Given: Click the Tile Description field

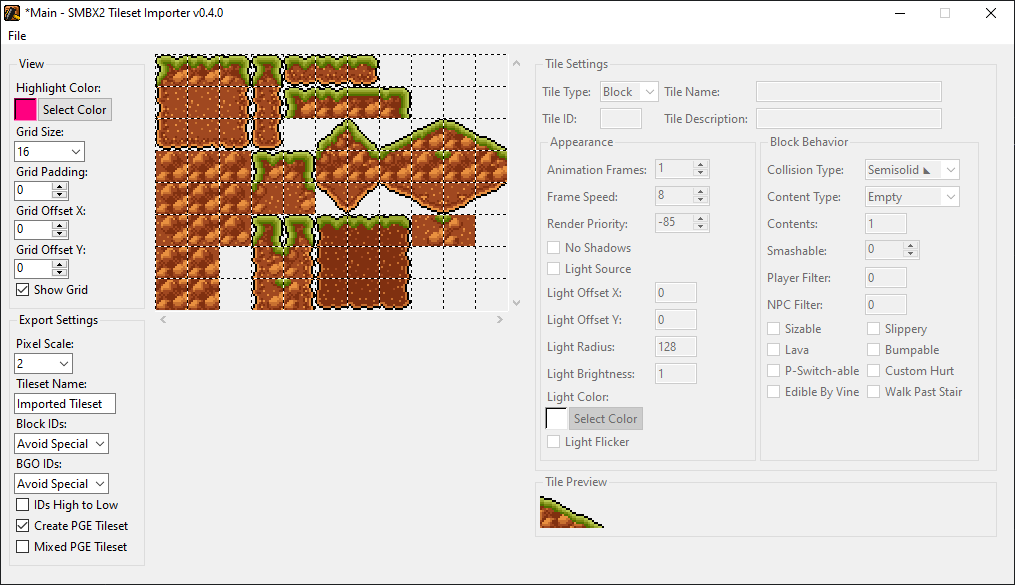Looking at the screenshot, I should [849, 119].
